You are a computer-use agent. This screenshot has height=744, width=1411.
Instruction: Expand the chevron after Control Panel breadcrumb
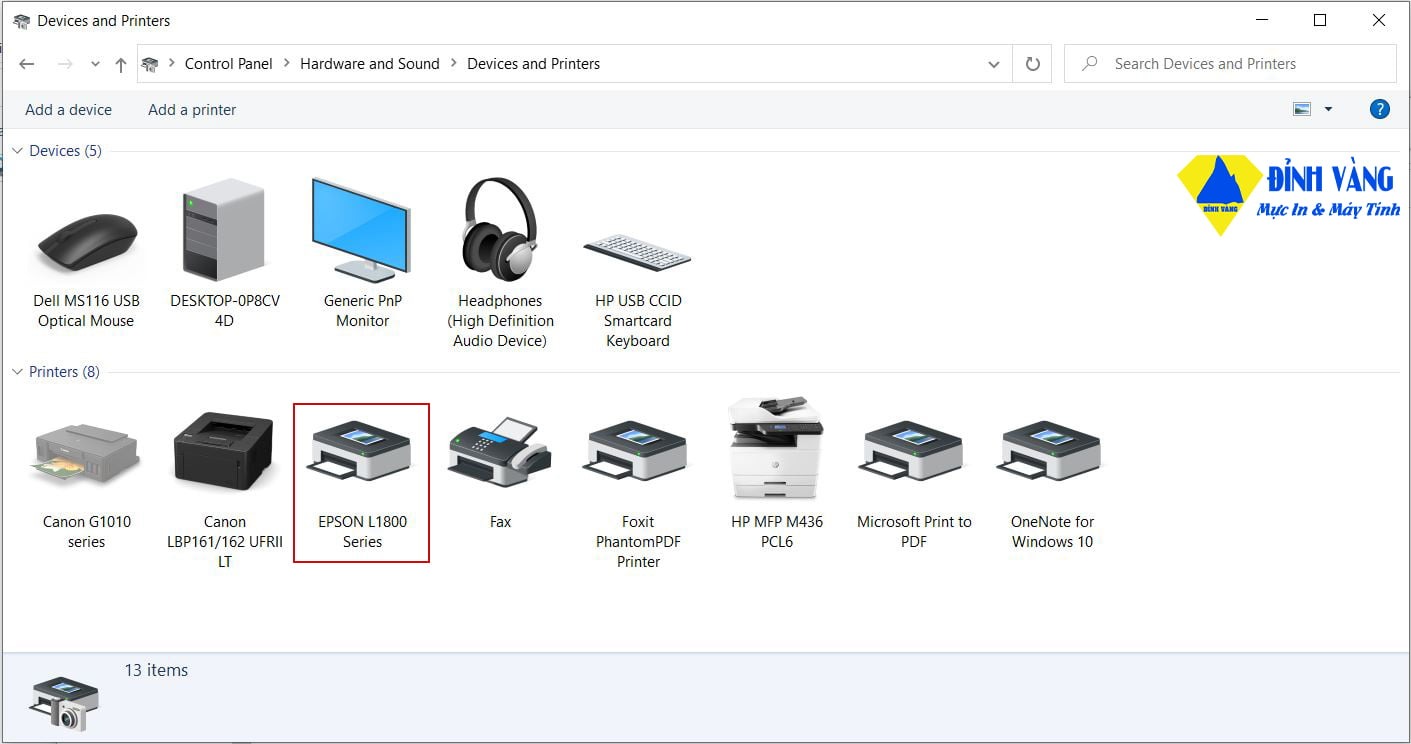click(287, 64)
